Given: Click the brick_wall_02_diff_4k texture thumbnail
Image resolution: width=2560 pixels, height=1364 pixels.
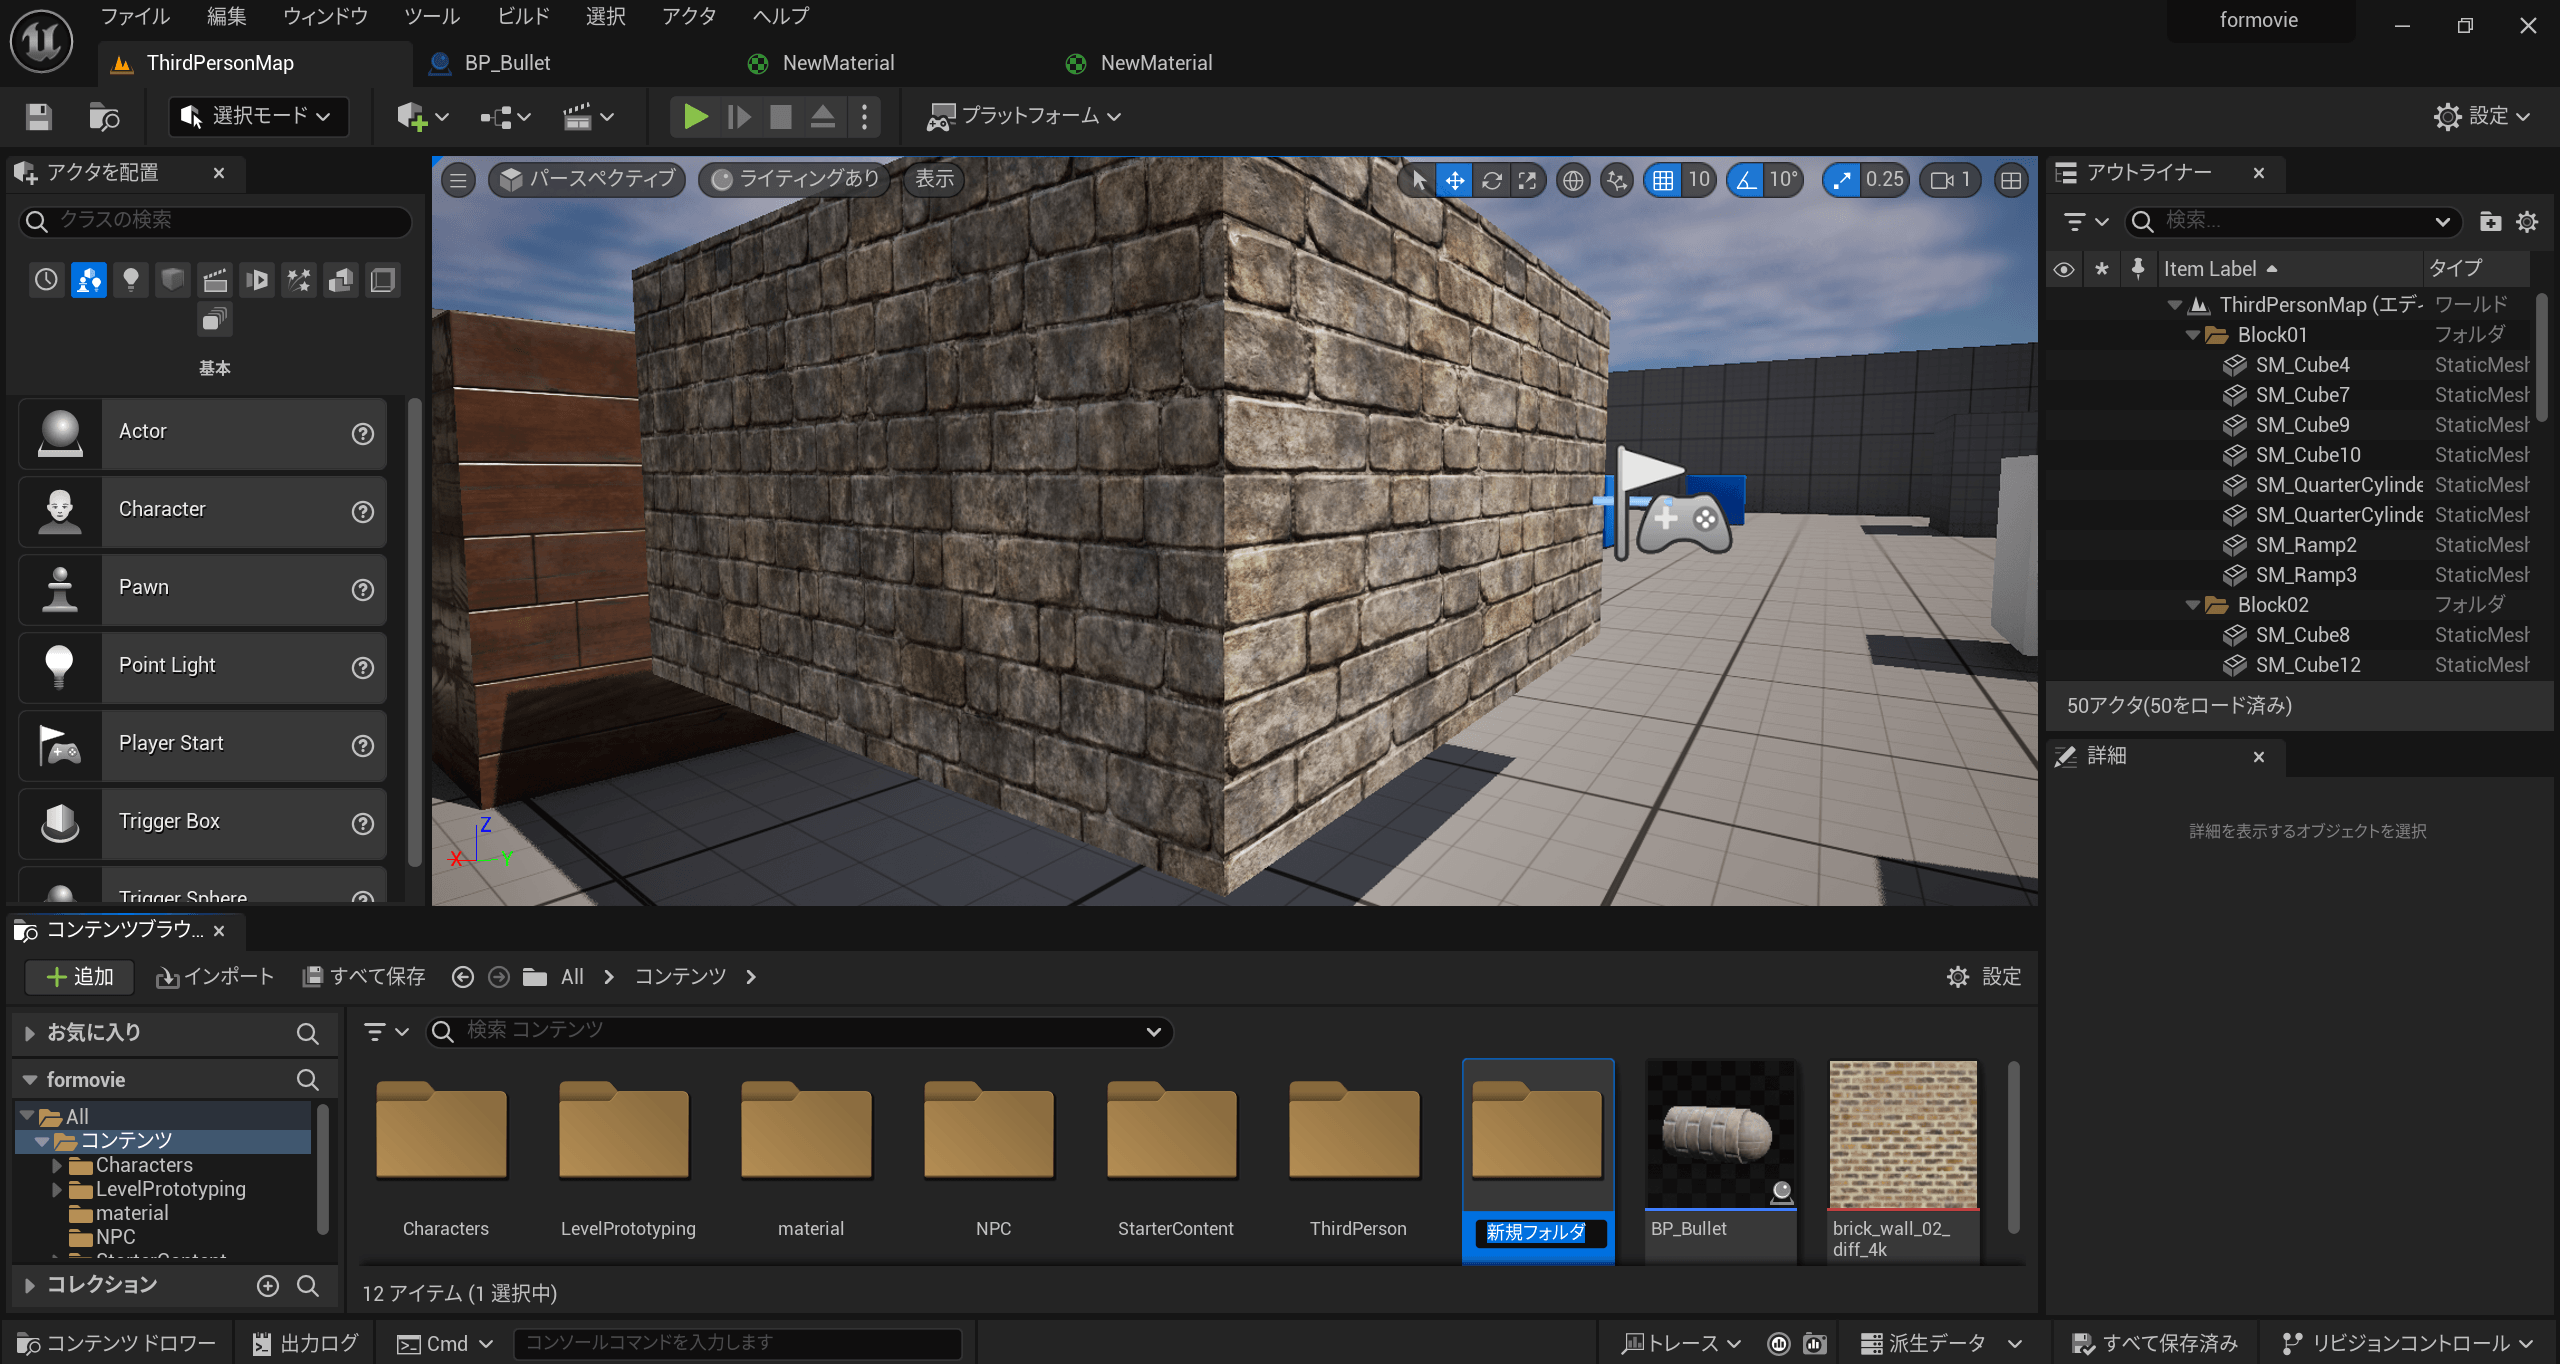Looking at the screenshot, I should 1902,1135.
